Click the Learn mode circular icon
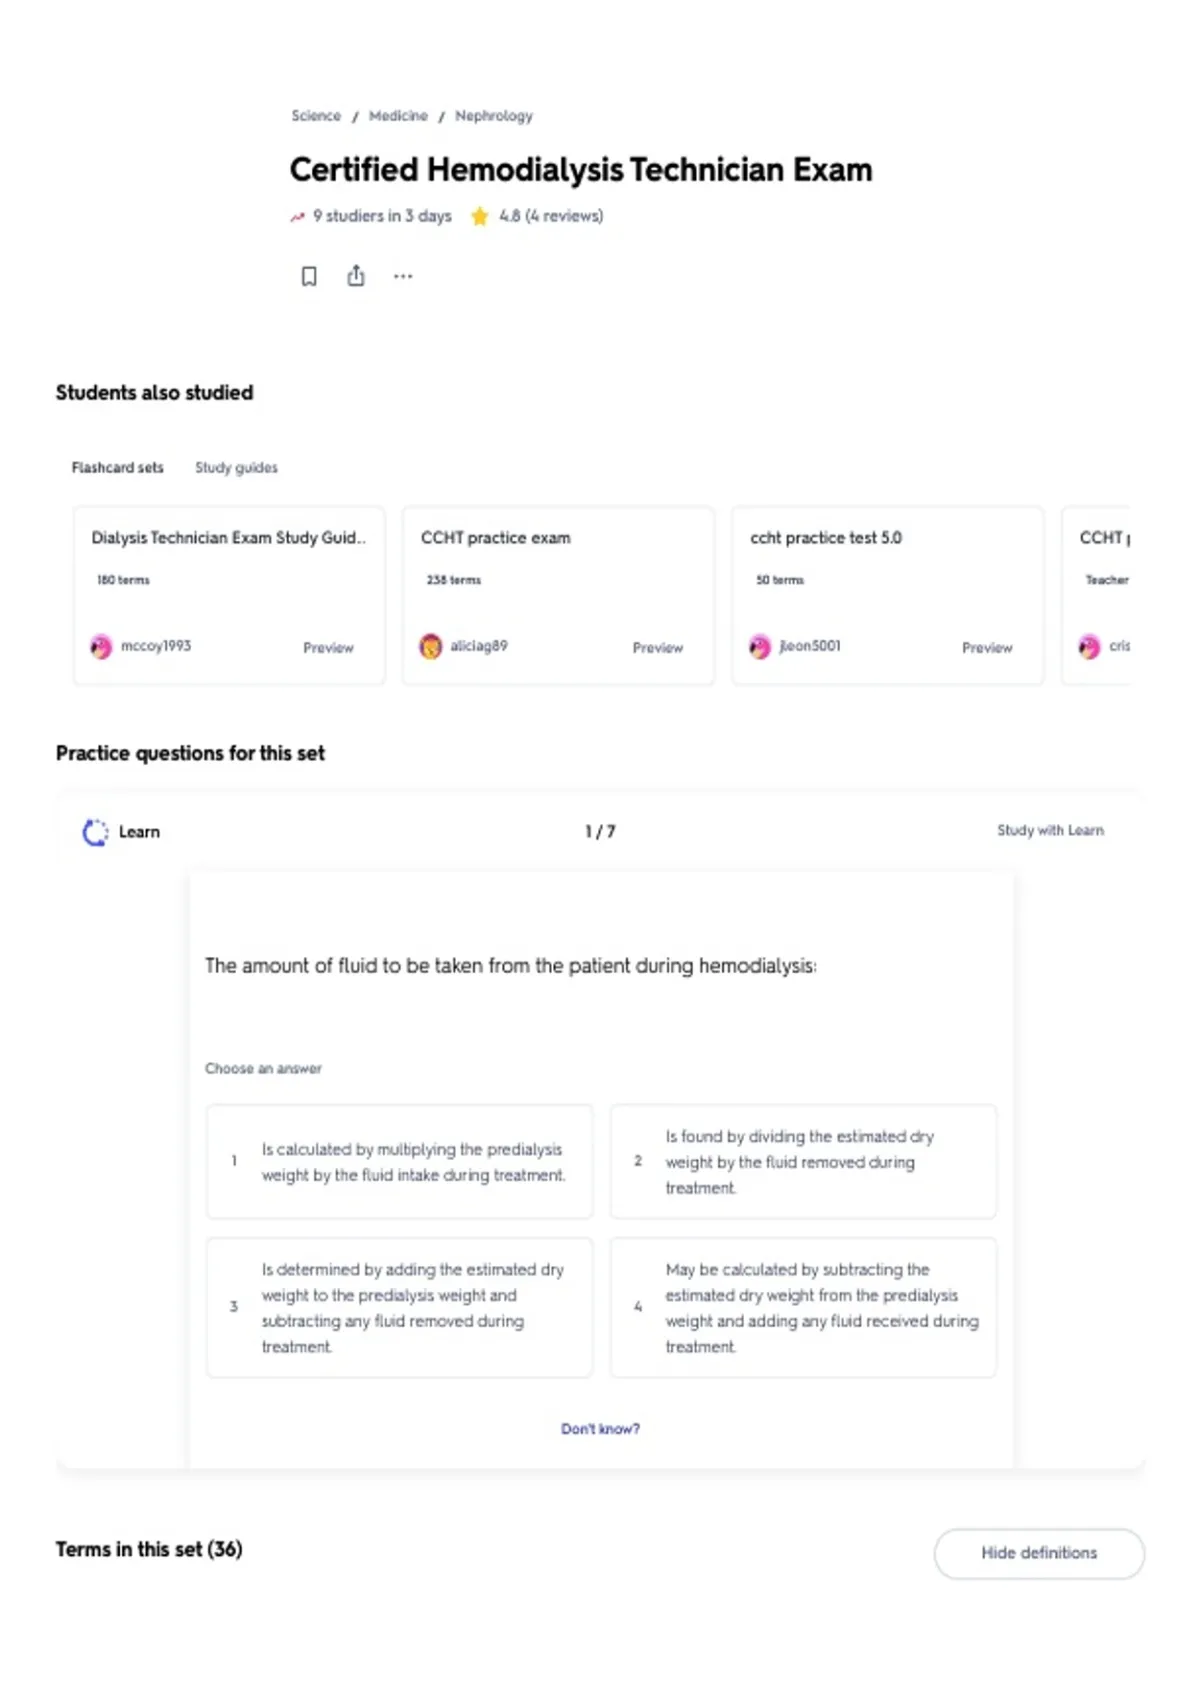Screen dimensions: 1200x1700 click(x=95, y=832)
